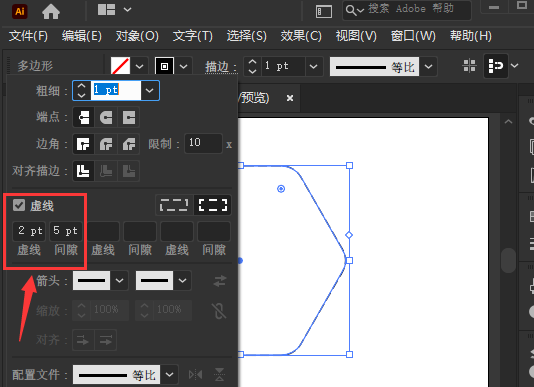Click the search Adobe help field
Image resolution: width=534 pixels, height=387 pixels.
click(407, 10)
